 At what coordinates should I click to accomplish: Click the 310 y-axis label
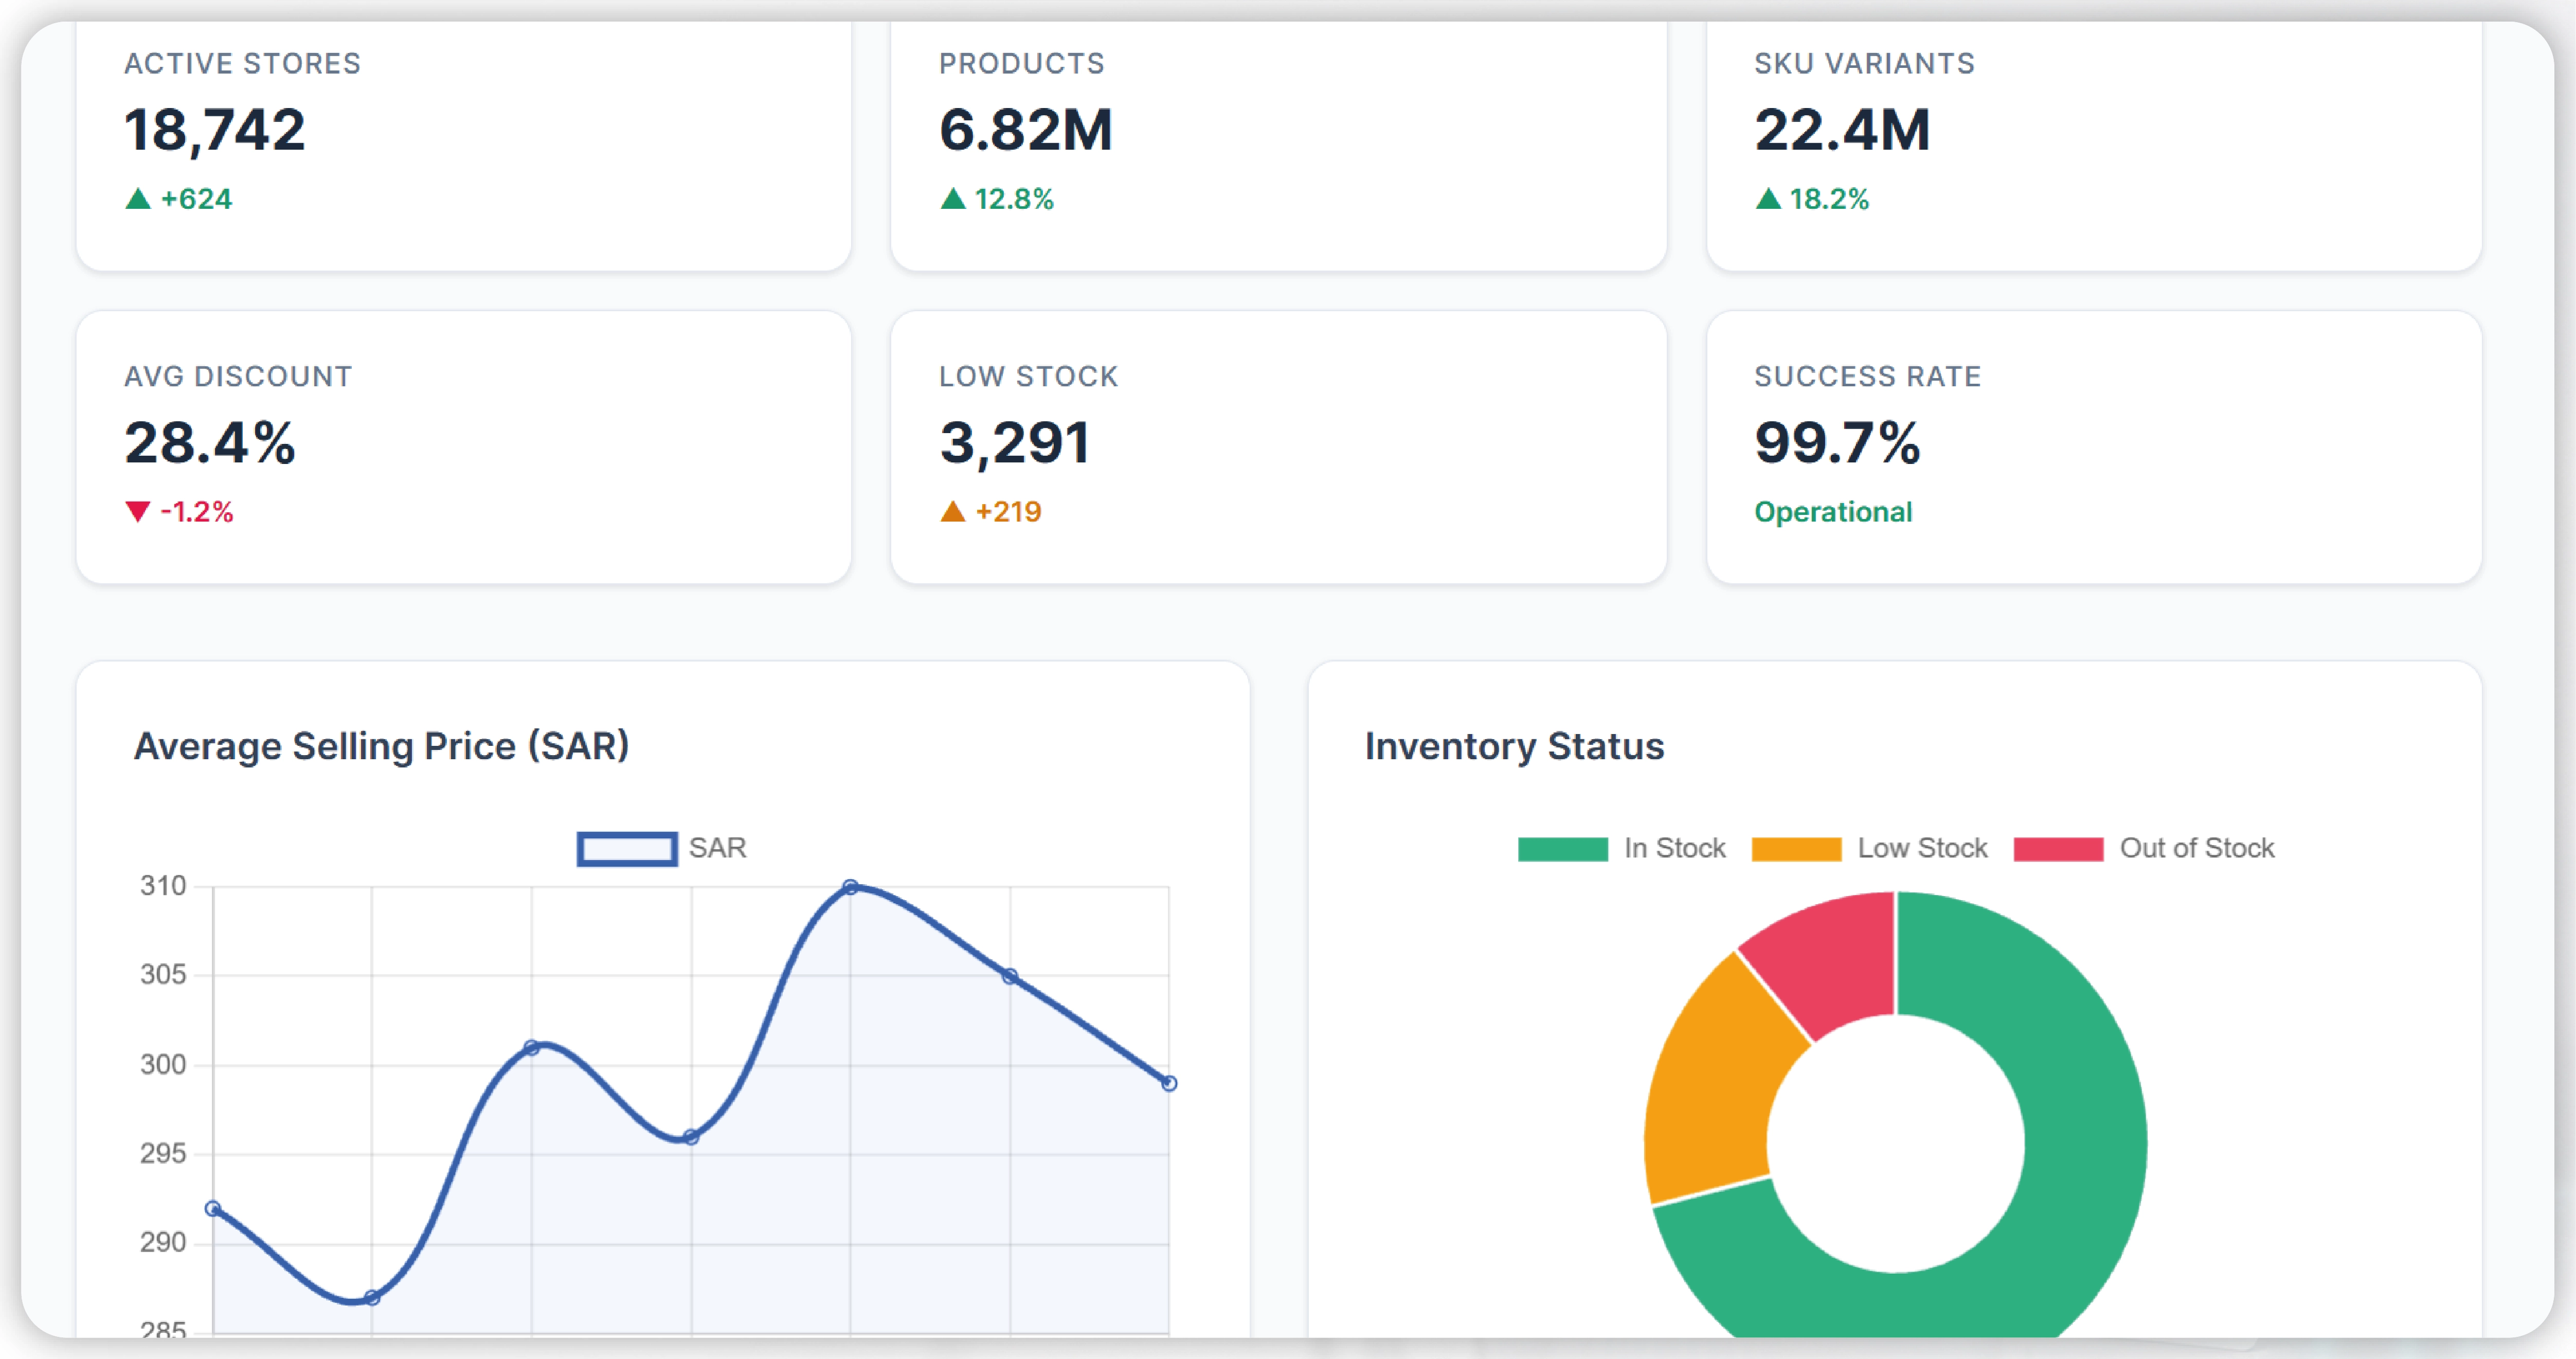coord(163,886)
